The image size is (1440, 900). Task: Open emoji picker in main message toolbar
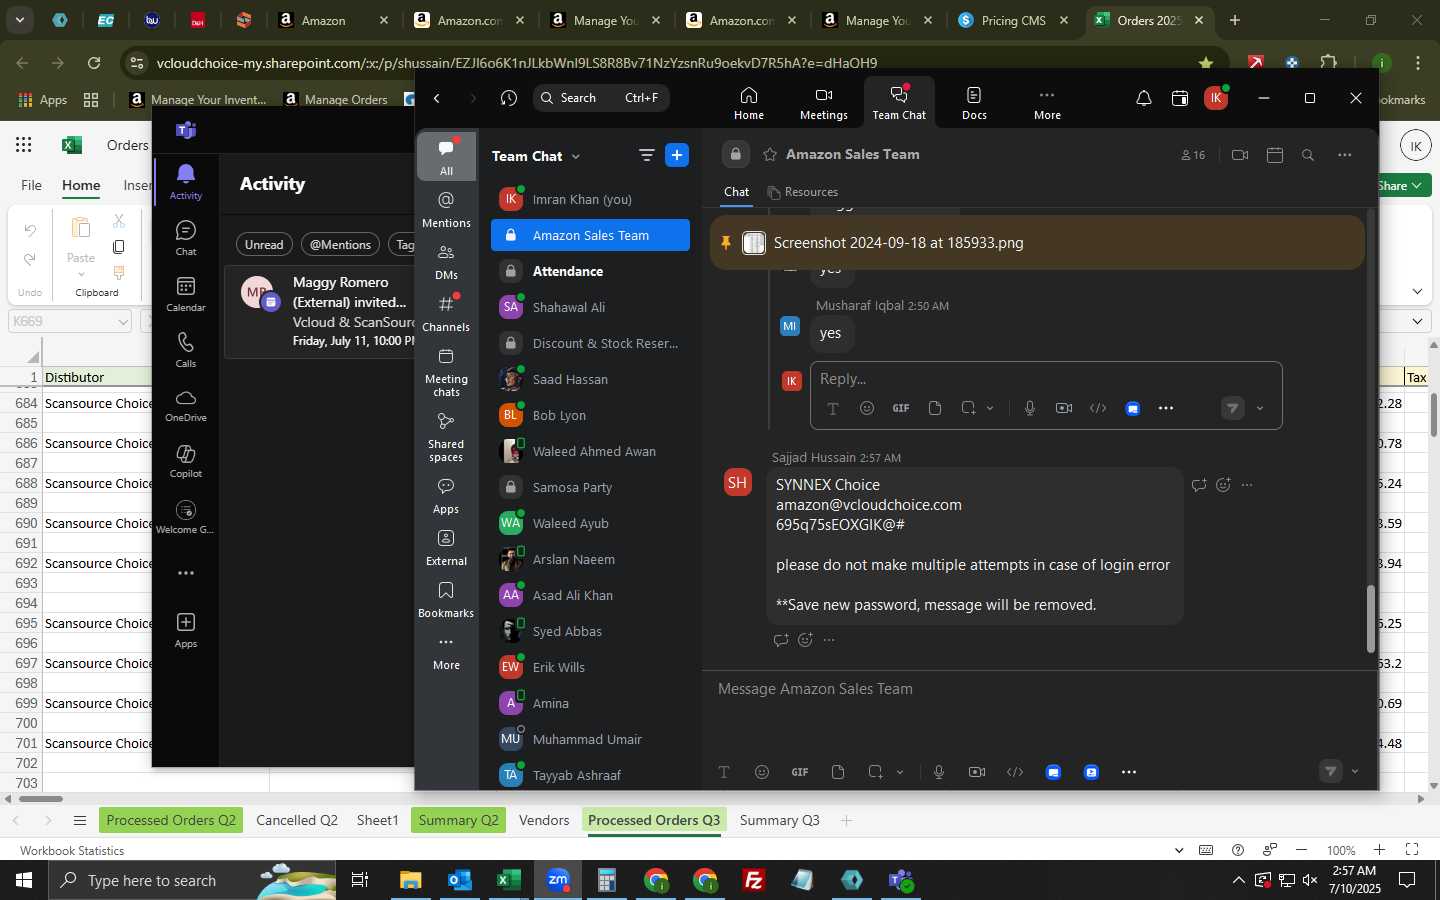(x=762, y=772)
